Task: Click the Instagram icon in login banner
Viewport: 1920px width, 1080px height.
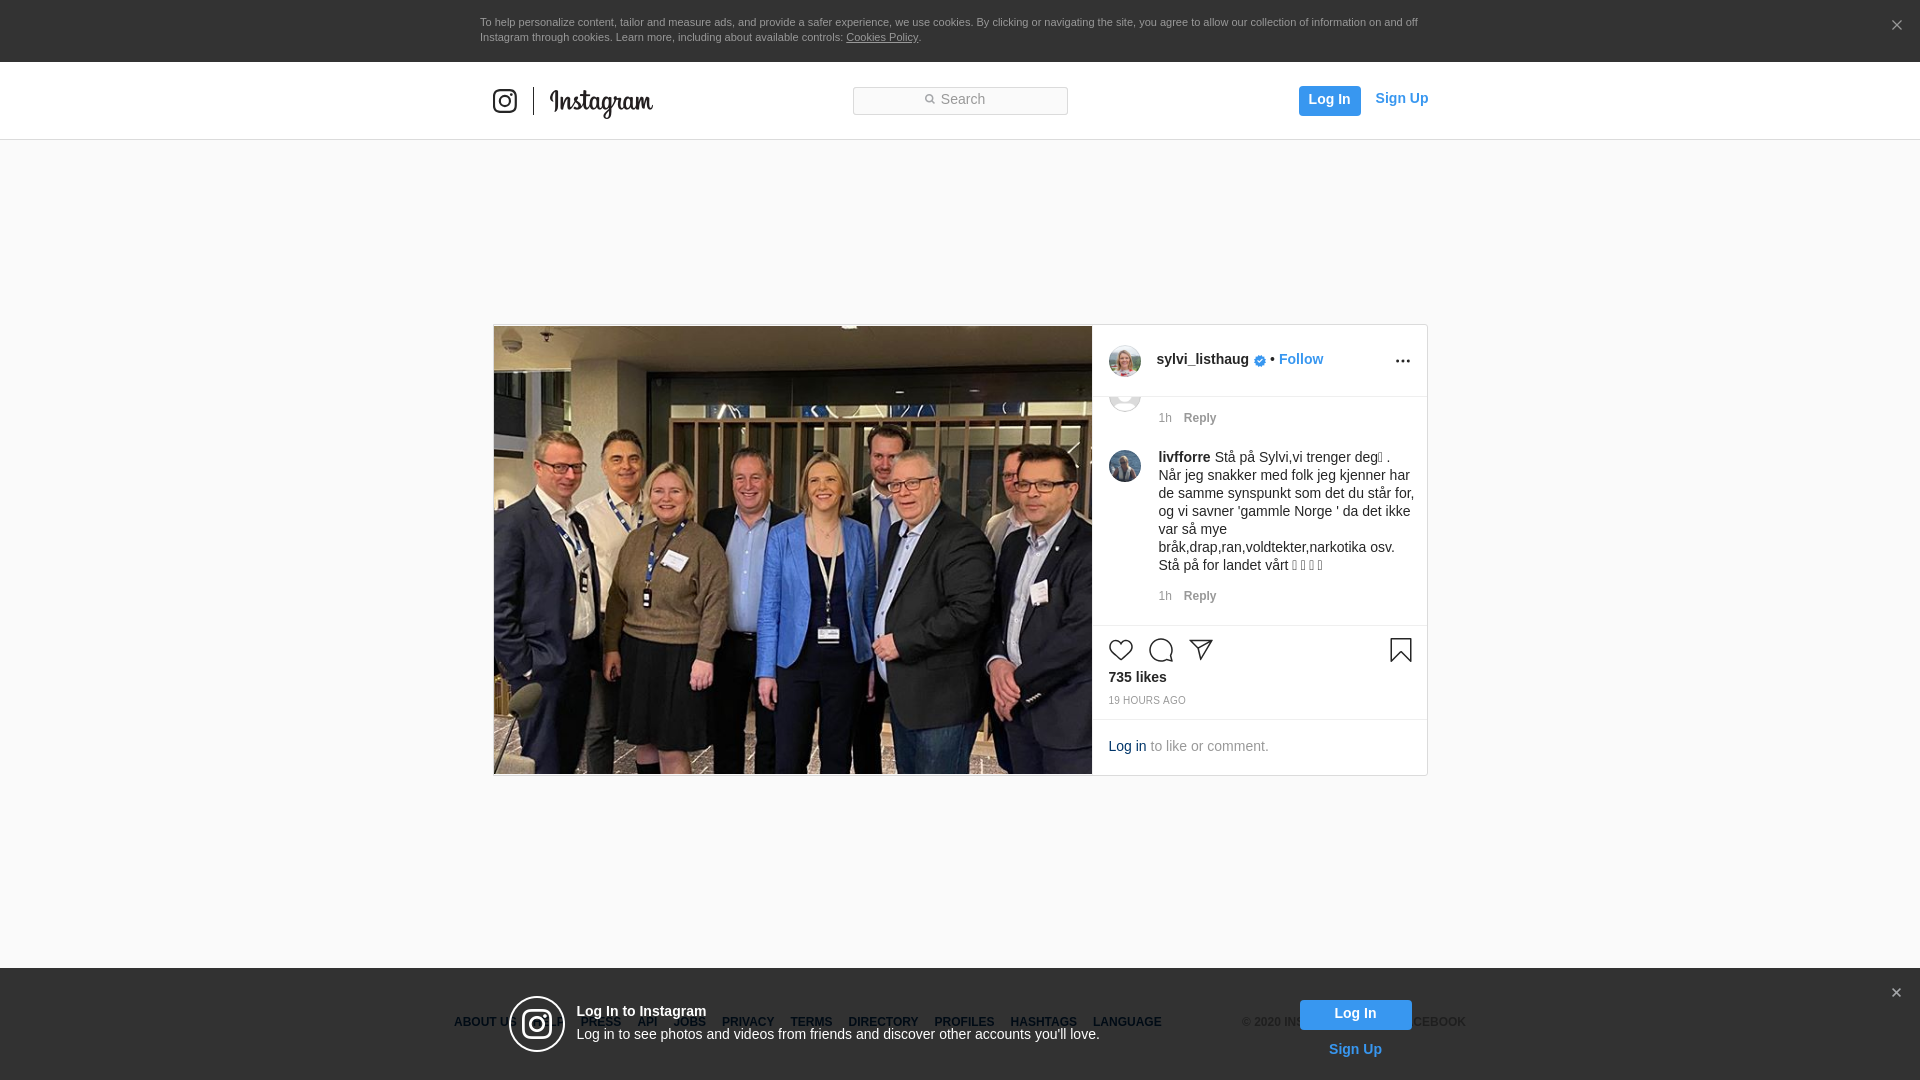Action: (x=537, y=1024)
